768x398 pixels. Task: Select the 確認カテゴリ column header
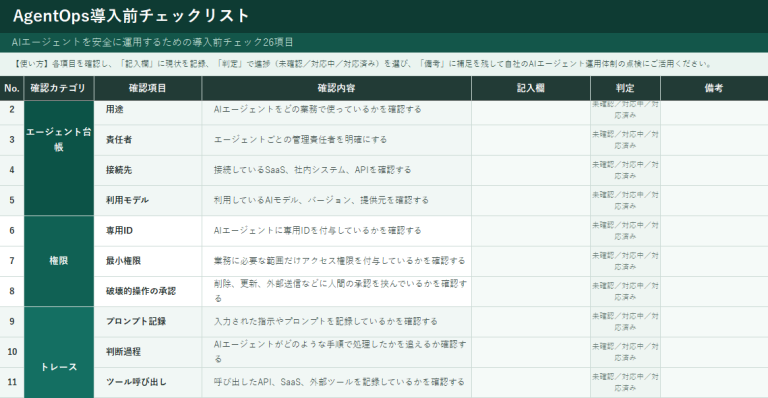59,88
